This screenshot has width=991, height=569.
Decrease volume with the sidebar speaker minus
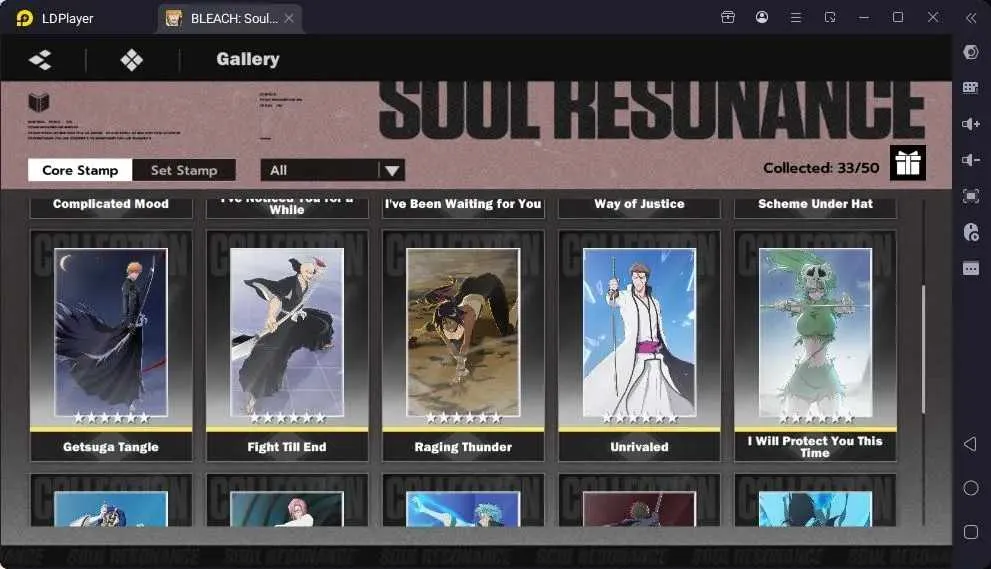971,160
